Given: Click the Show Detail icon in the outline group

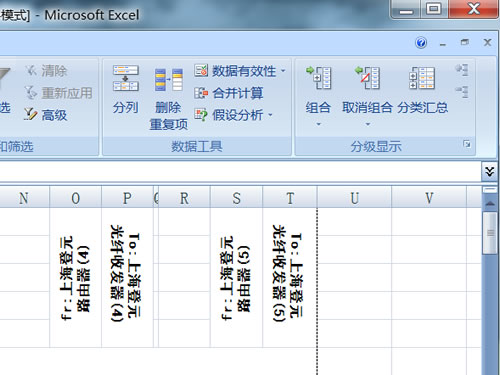Looking at the screenshot, I should tap(462, 70).
